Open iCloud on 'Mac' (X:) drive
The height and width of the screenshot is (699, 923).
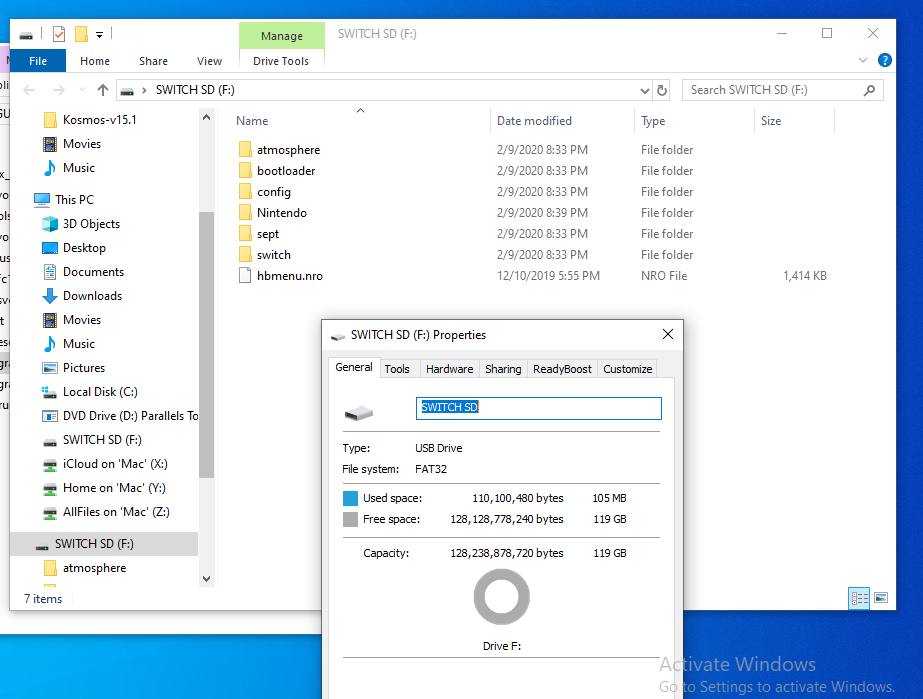115,463
